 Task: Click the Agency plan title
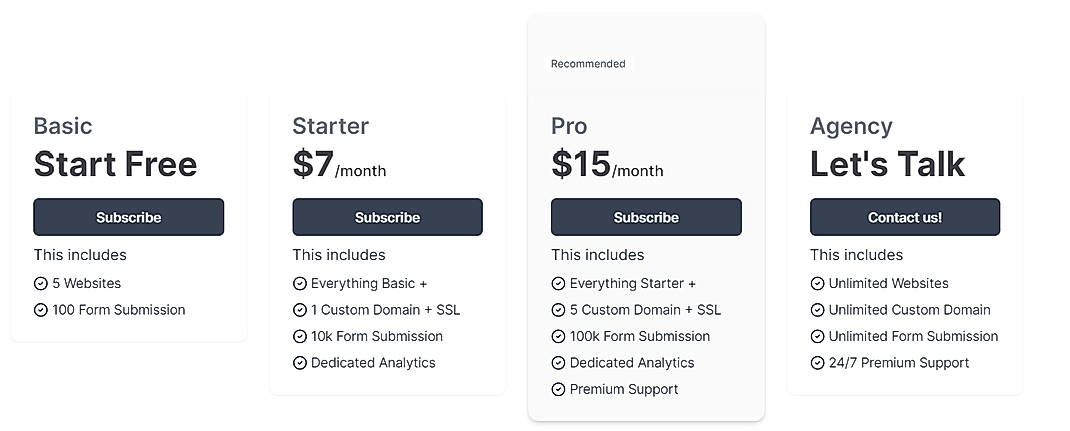point(851,126)
